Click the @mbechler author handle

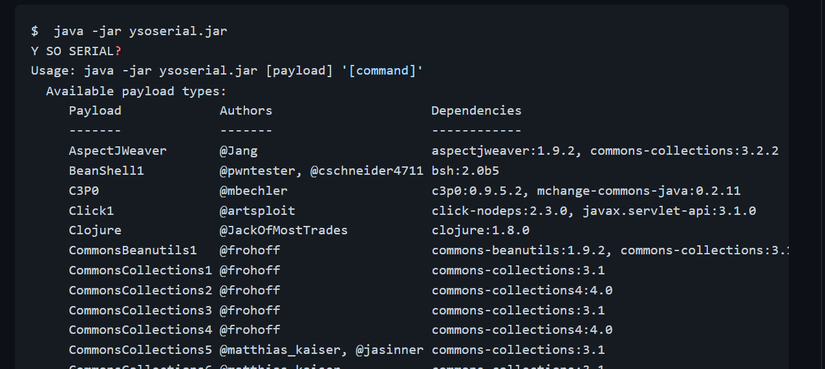tap(254, 191)
